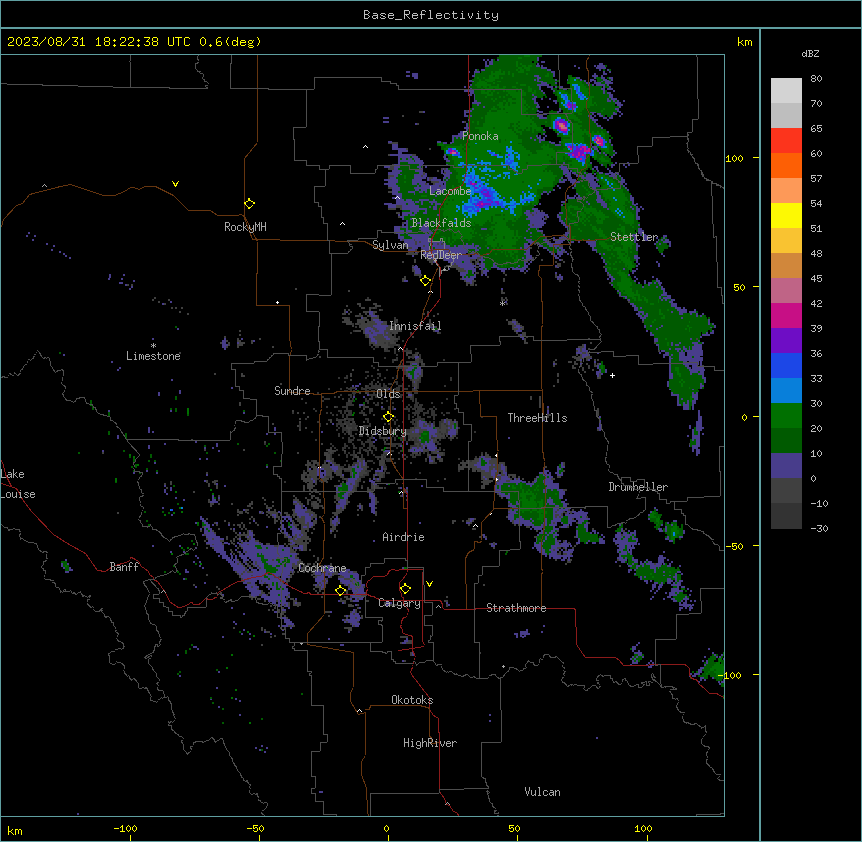862x842 pixels.
Task: Select the yellow diamond marker between Olds and Didsbury
Action: coord(388,416)
